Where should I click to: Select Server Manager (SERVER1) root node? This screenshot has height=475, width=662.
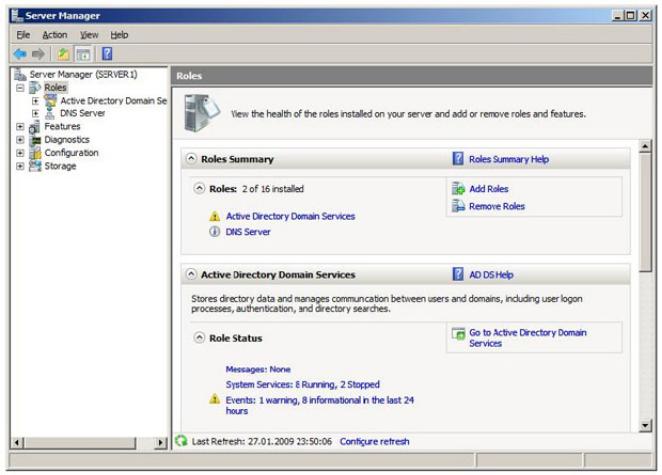point(83,75)
